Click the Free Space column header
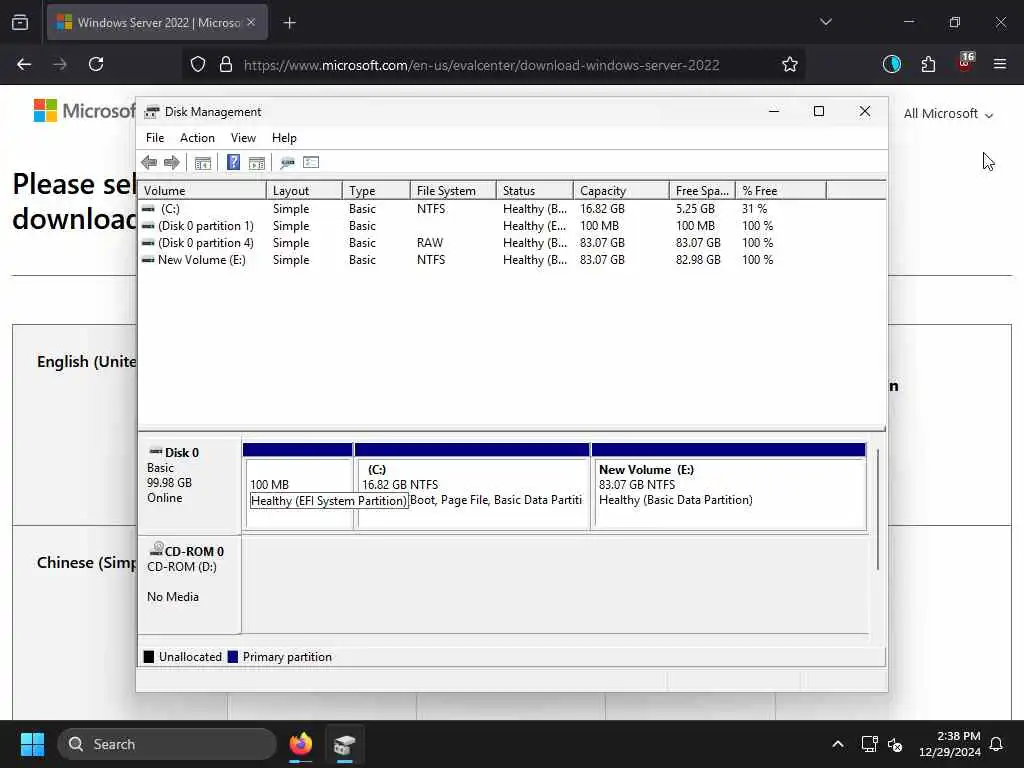Screen dimensions: 1024x768 click(702, 191)
